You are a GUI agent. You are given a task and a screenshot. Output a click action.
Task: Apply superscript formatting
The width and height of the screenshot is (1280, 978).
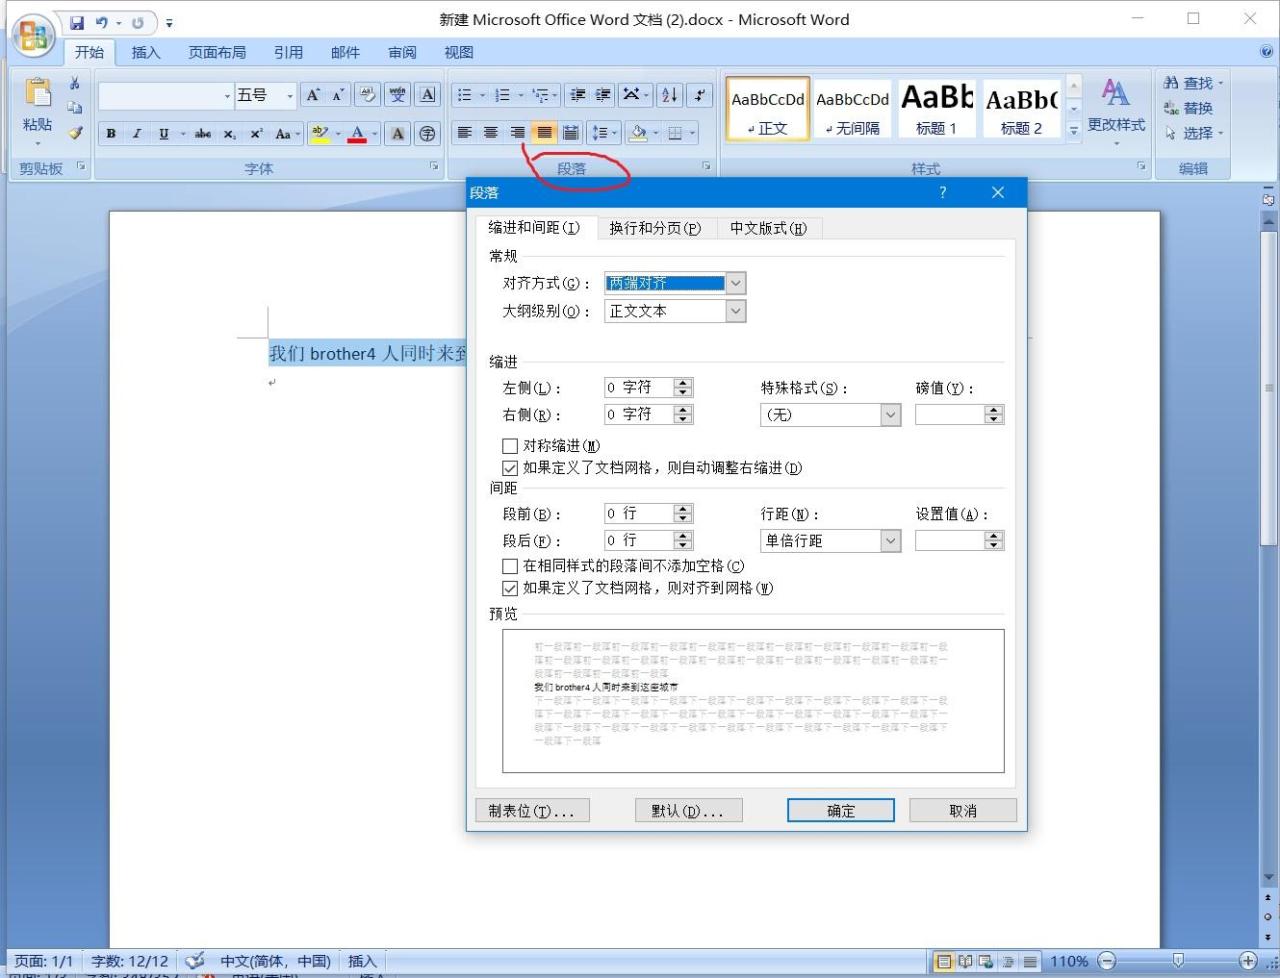257,133
